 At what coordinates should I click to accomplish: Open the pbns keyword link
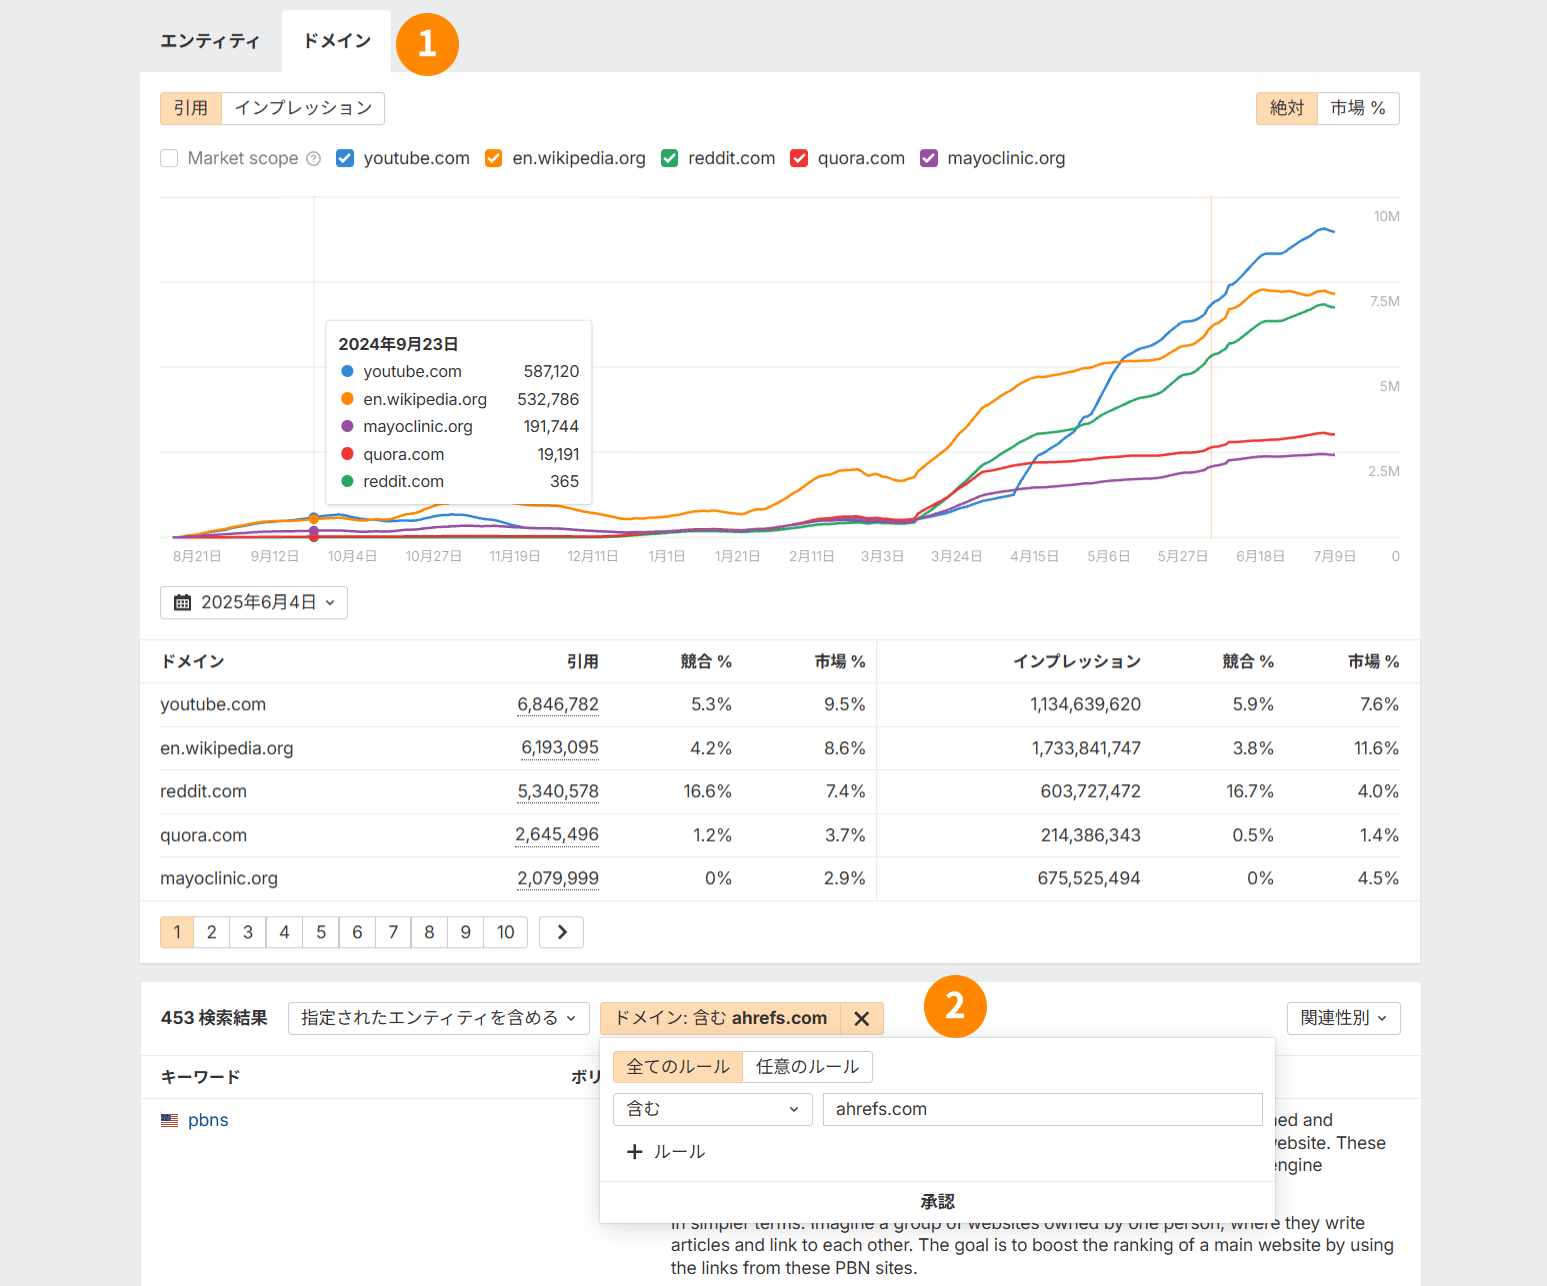point(208,1120)
